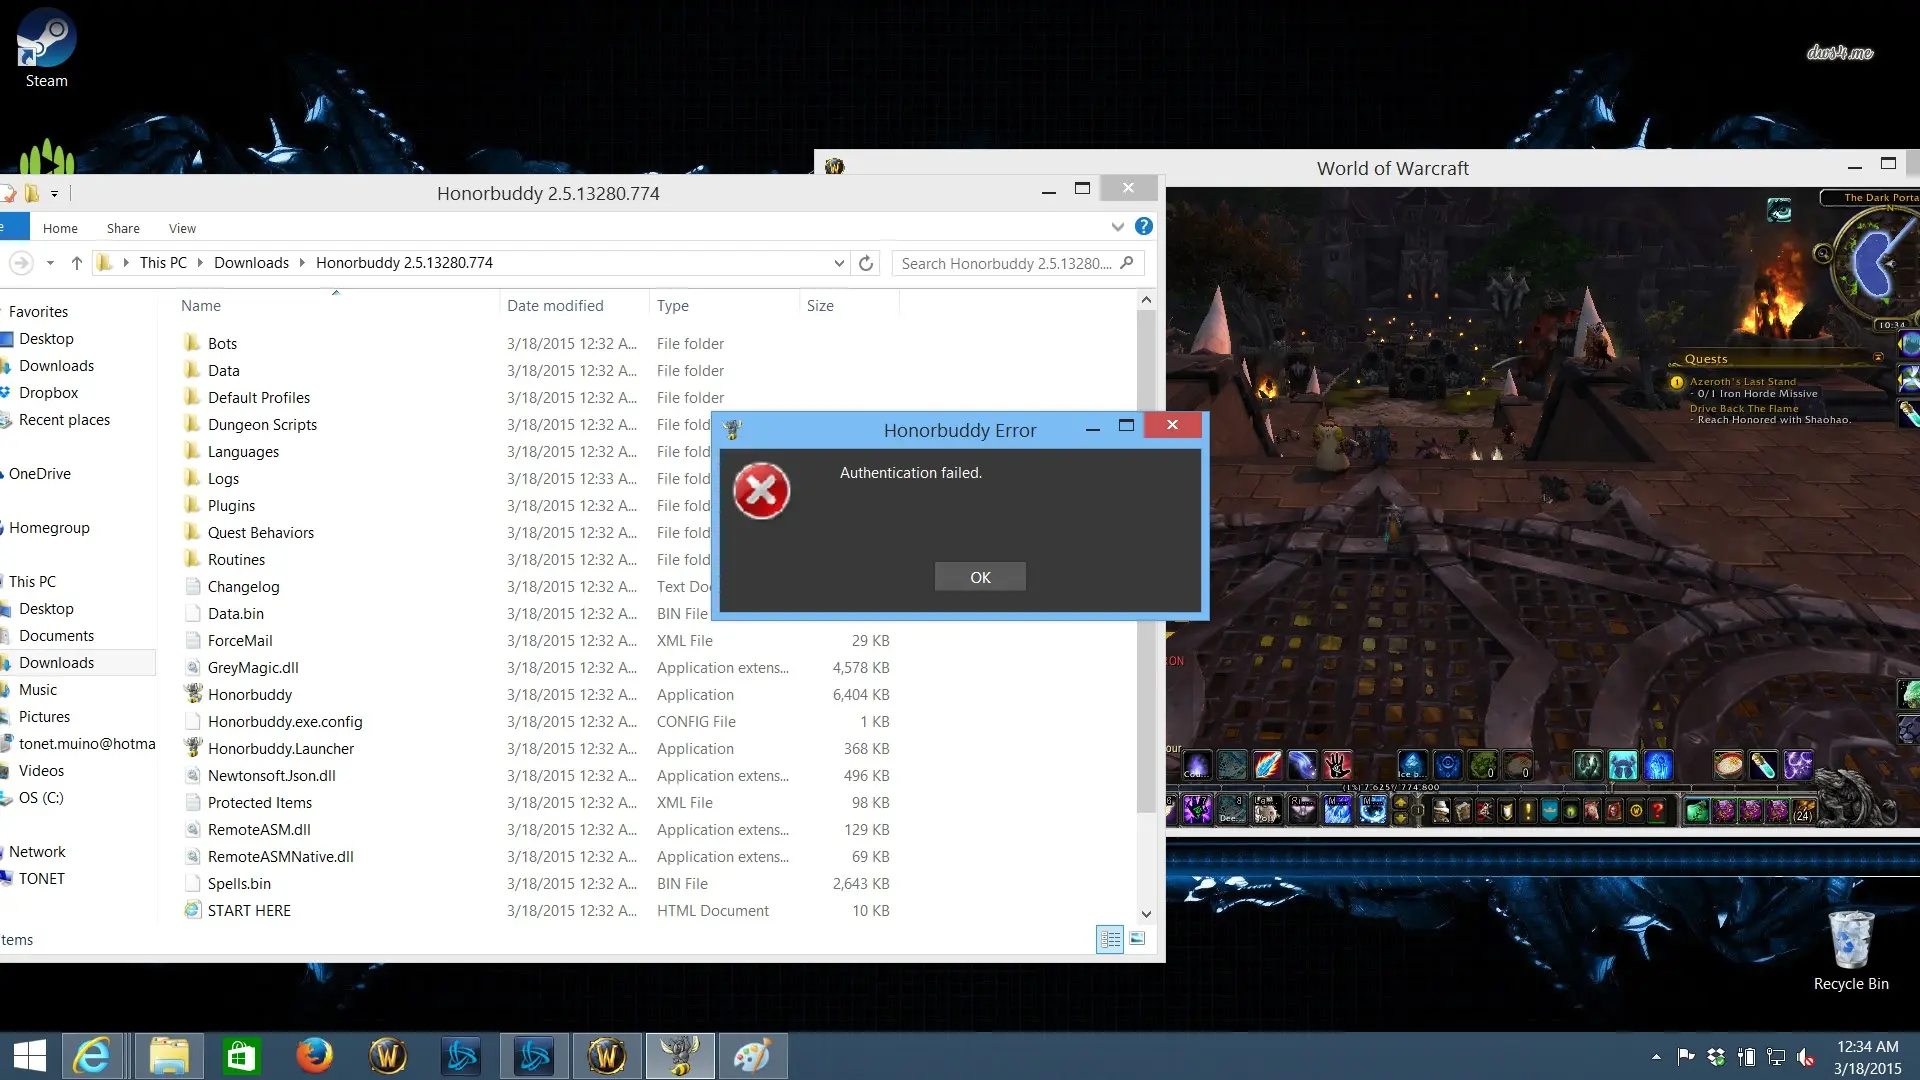The height and width of the screenshot is (1080, 1920).
Task: Click the explorer Help question mark icon
Action: coord(1144,227)
